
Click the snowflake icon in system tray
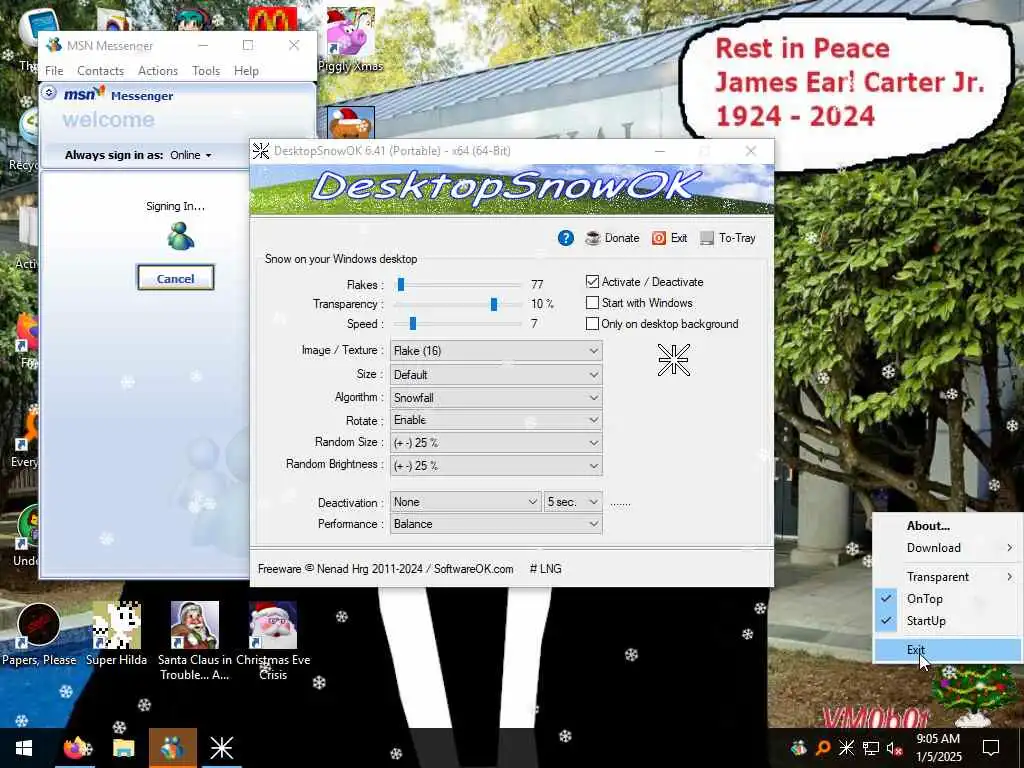[846, 748]
